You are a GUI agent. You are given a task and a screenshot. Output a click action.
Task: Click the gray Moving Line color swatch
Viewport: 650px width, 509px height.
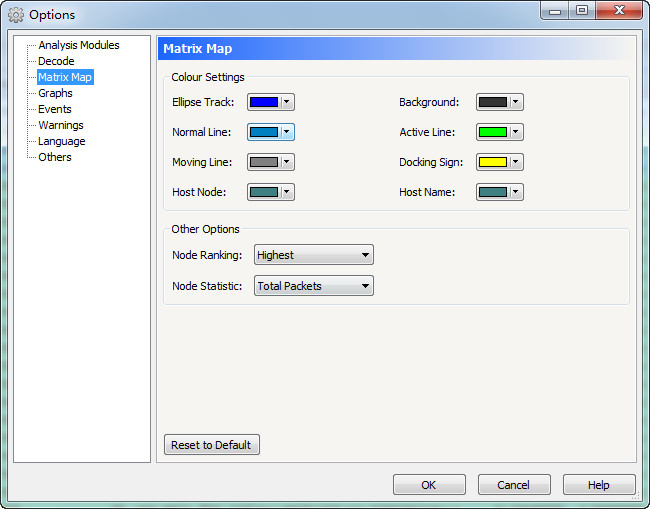pyautogui.click(x=264, y=162)
